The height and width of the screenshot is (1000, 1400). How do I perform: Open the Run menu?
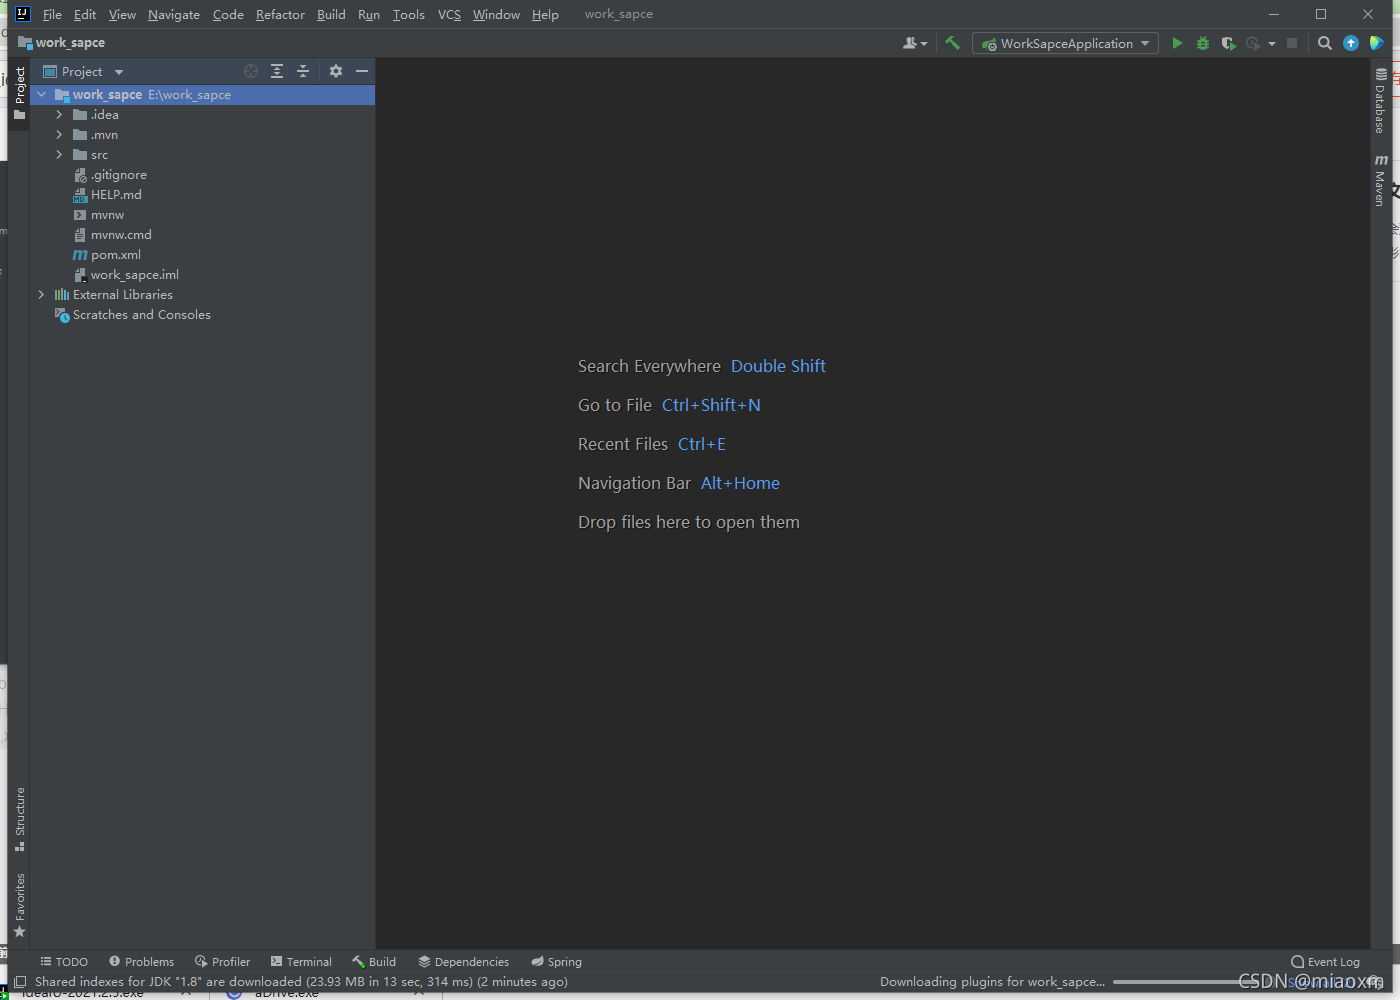(x=369, y=14)
